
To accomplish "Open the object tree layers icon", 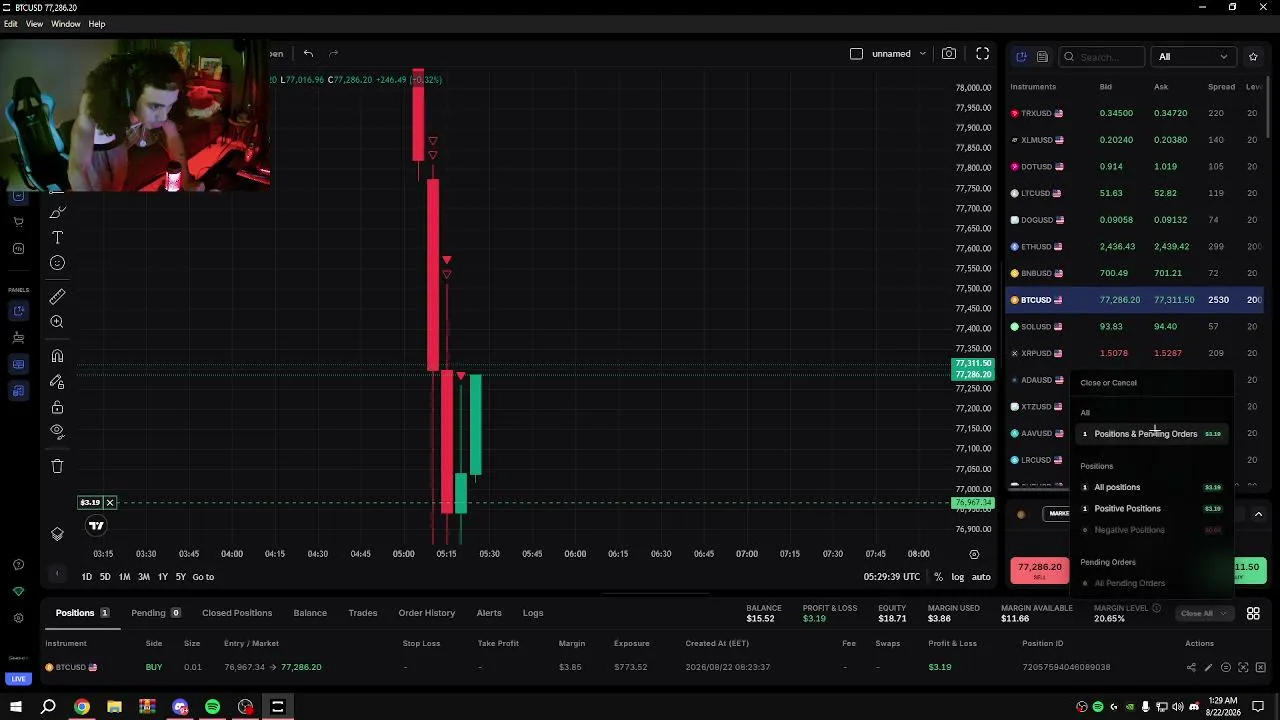I will (x=57, y=534).
